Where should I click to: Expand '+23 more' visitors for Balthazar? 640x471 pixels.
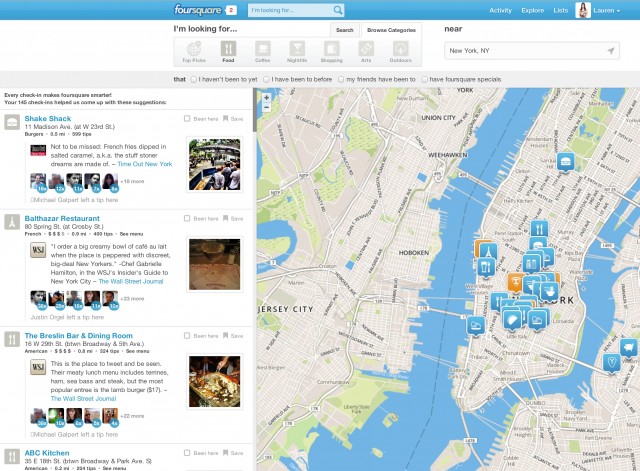coord(132,299)
